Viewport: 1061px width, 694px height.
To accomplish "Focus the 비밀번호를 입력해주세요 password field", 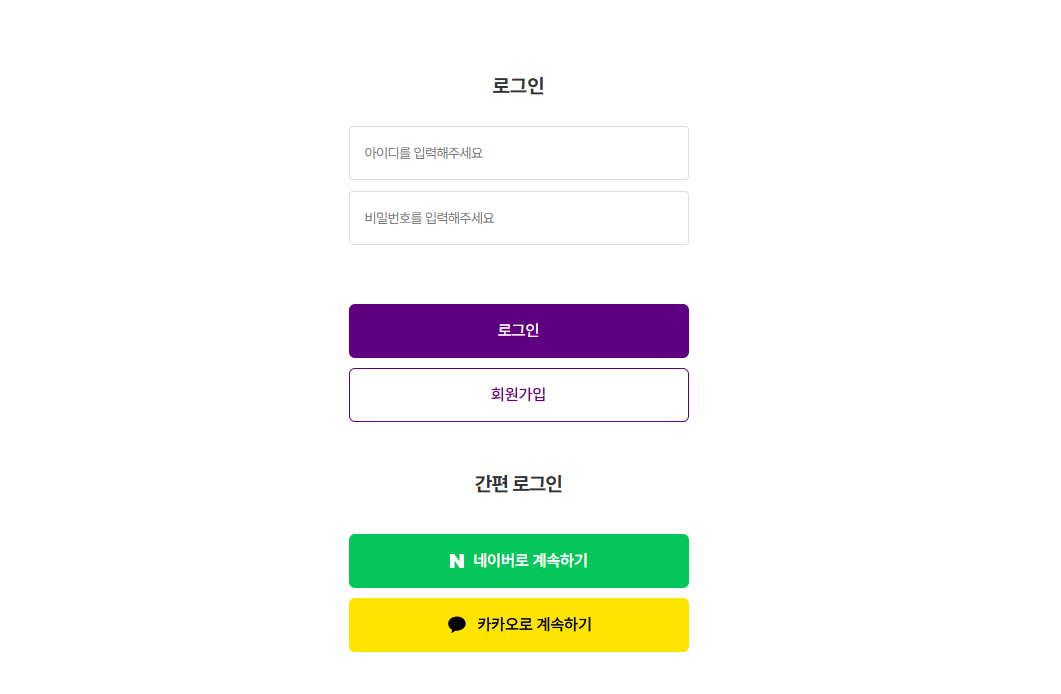I will pyautogui.click(x=518, y=218).
